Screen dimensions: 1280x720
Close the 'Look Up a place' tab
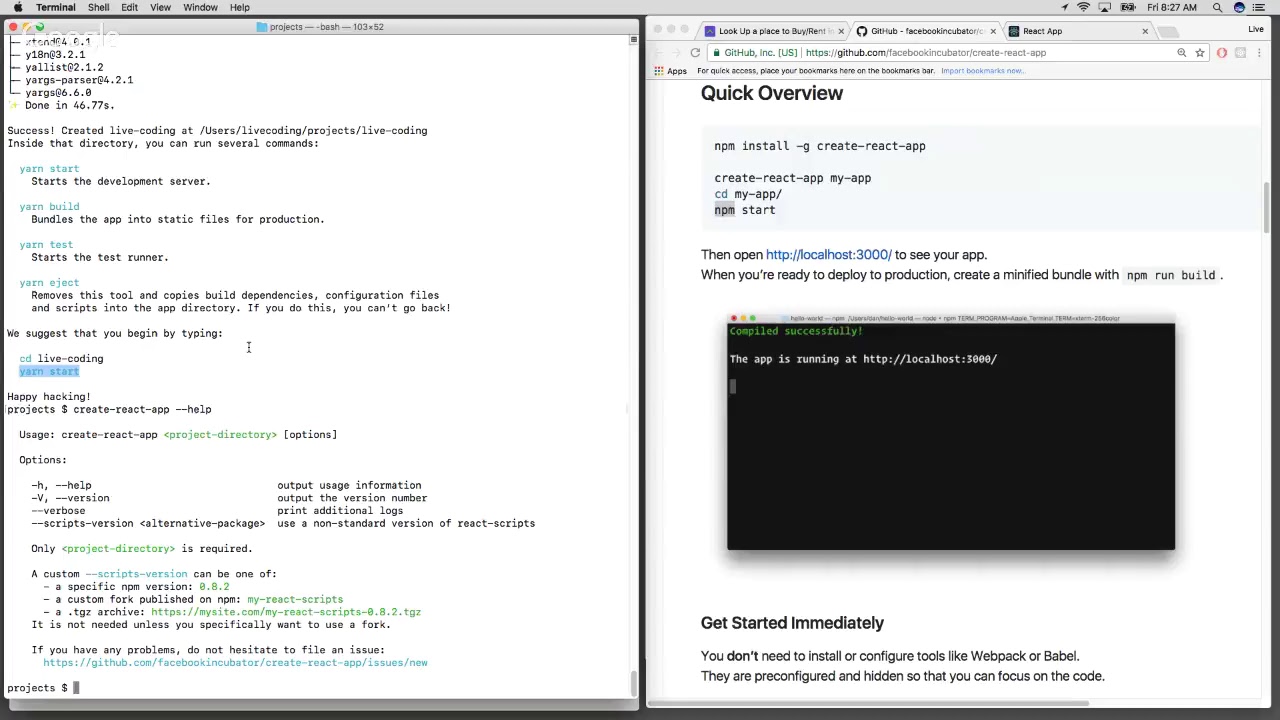tap(842, 31)
